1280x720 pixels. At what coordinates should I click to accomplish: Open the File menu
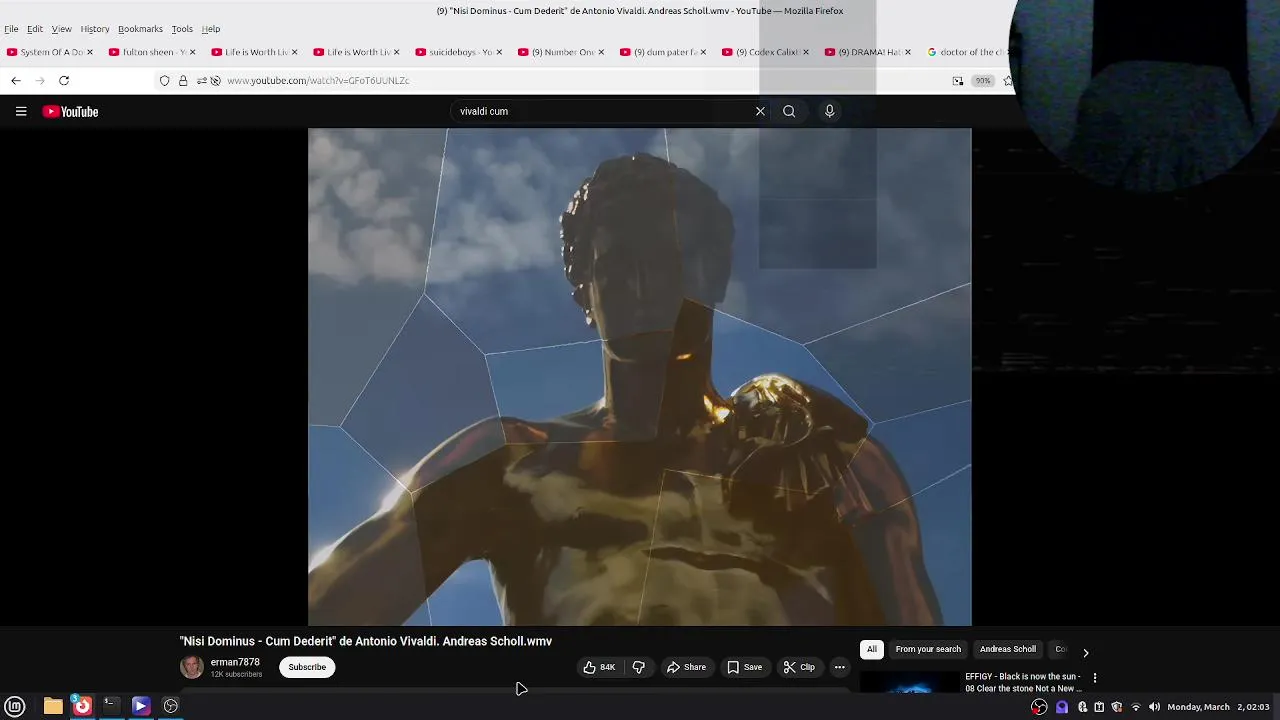(11, 29)
